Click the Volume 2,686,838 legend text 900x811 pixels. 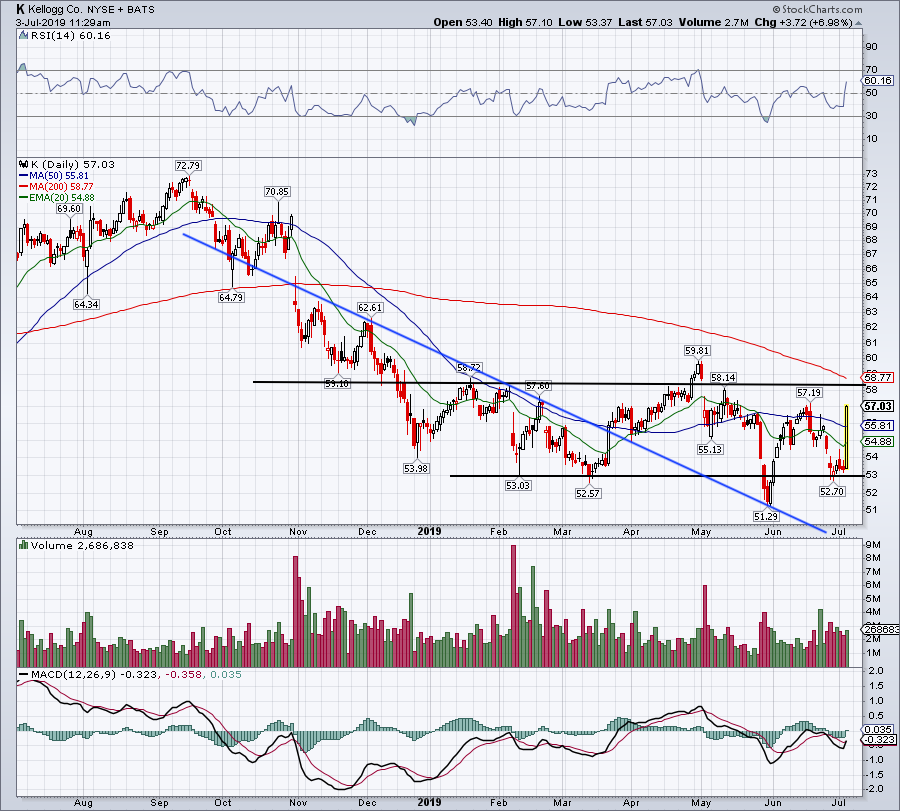pyautogui.click(x=82, y=545)
